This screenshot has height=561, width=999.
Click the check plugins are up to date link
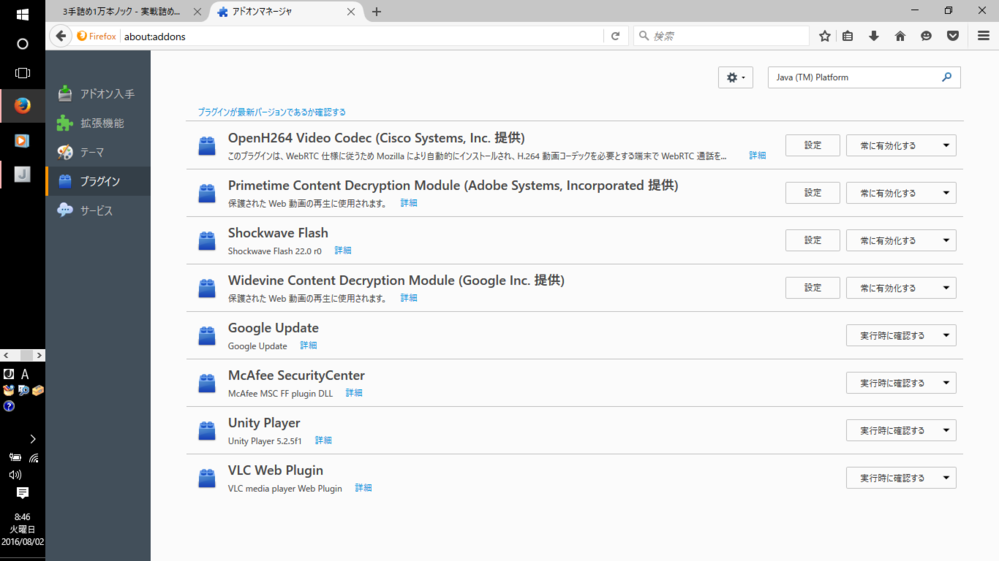coord(271,112)
